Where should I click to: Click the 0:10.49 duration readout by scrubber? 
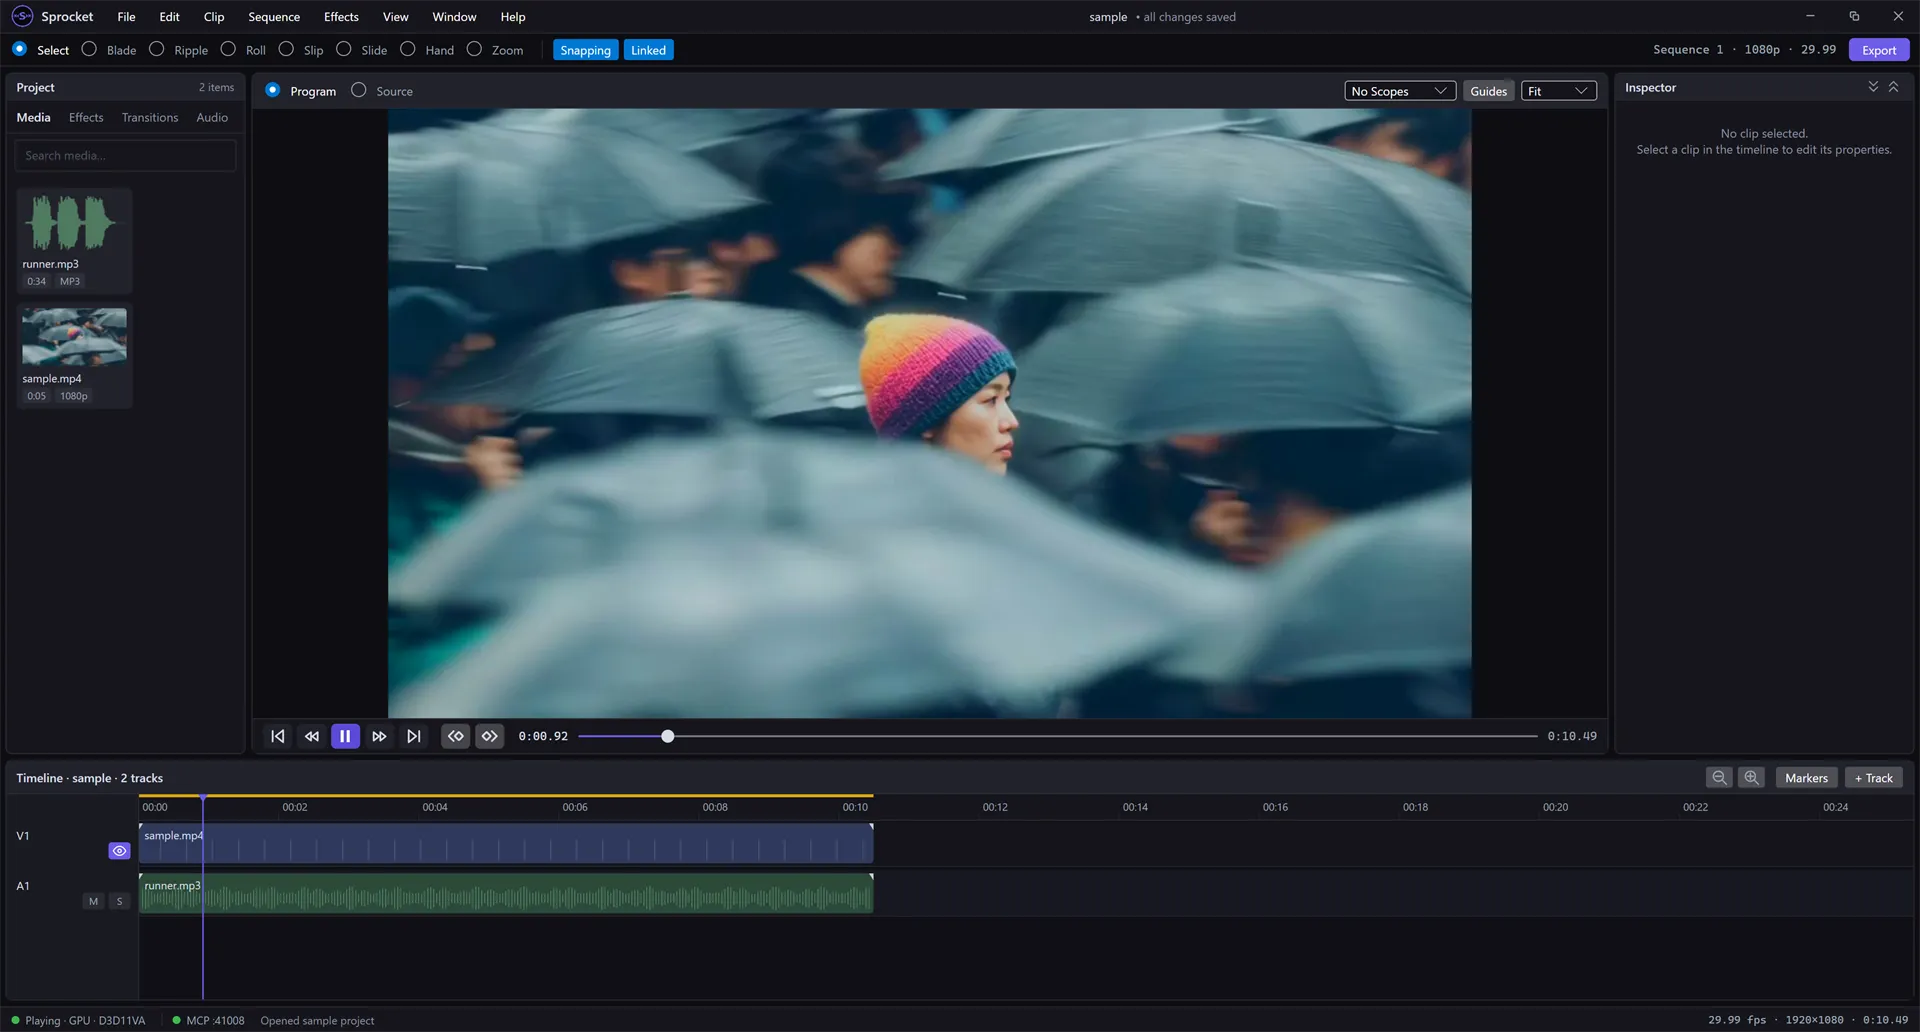click(1572, 736)
